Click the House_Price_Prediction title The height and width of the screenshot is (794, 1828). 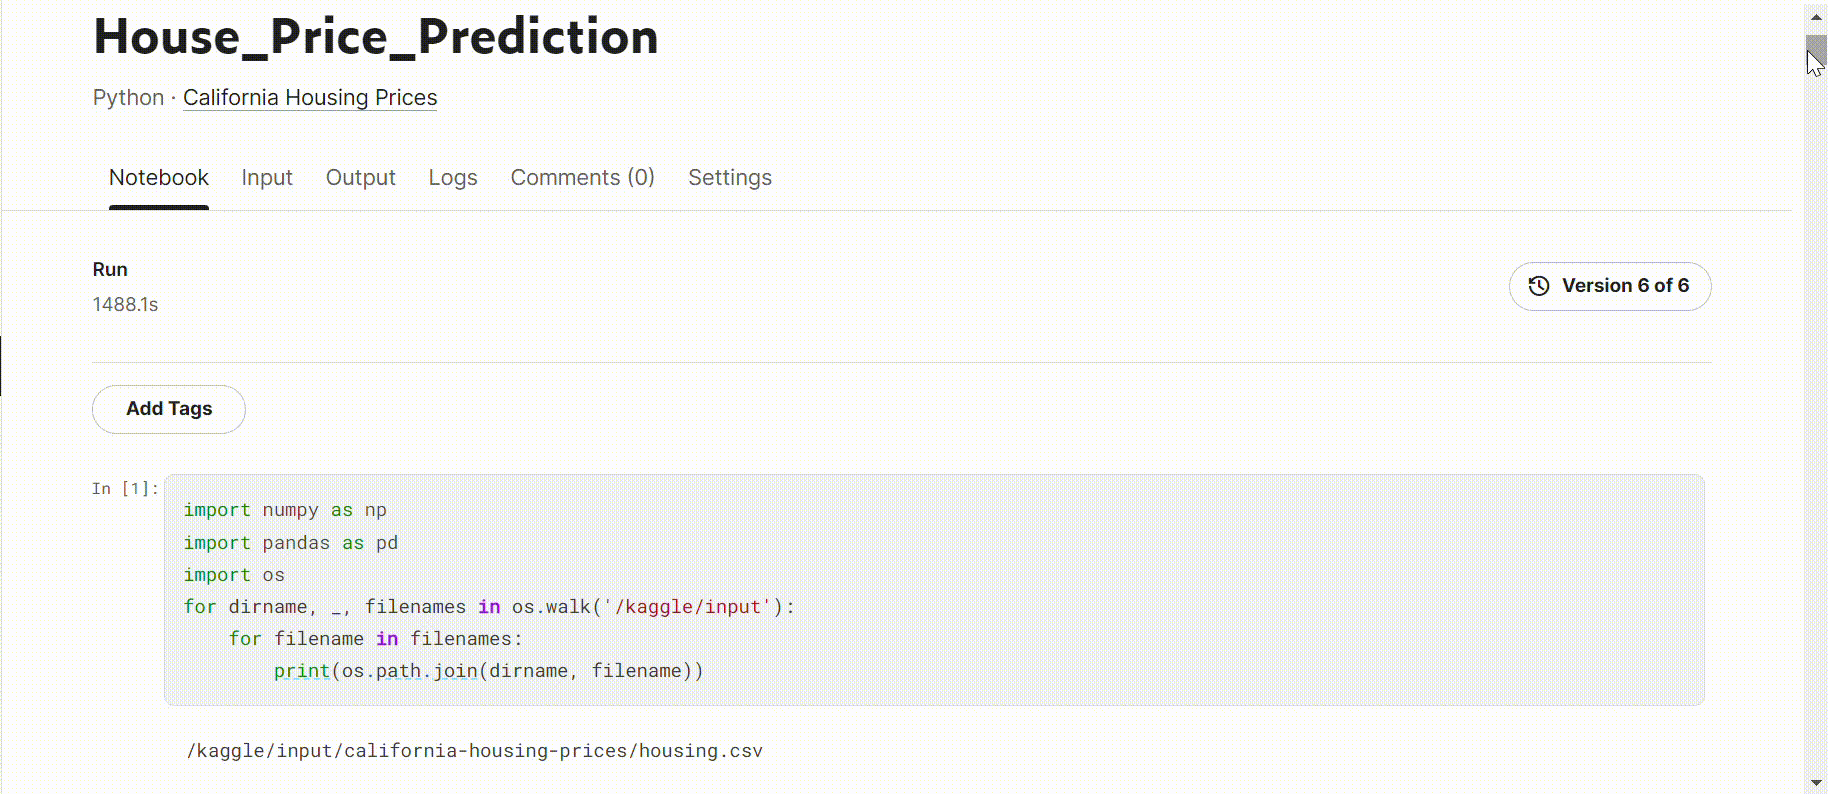pos(376,37)
